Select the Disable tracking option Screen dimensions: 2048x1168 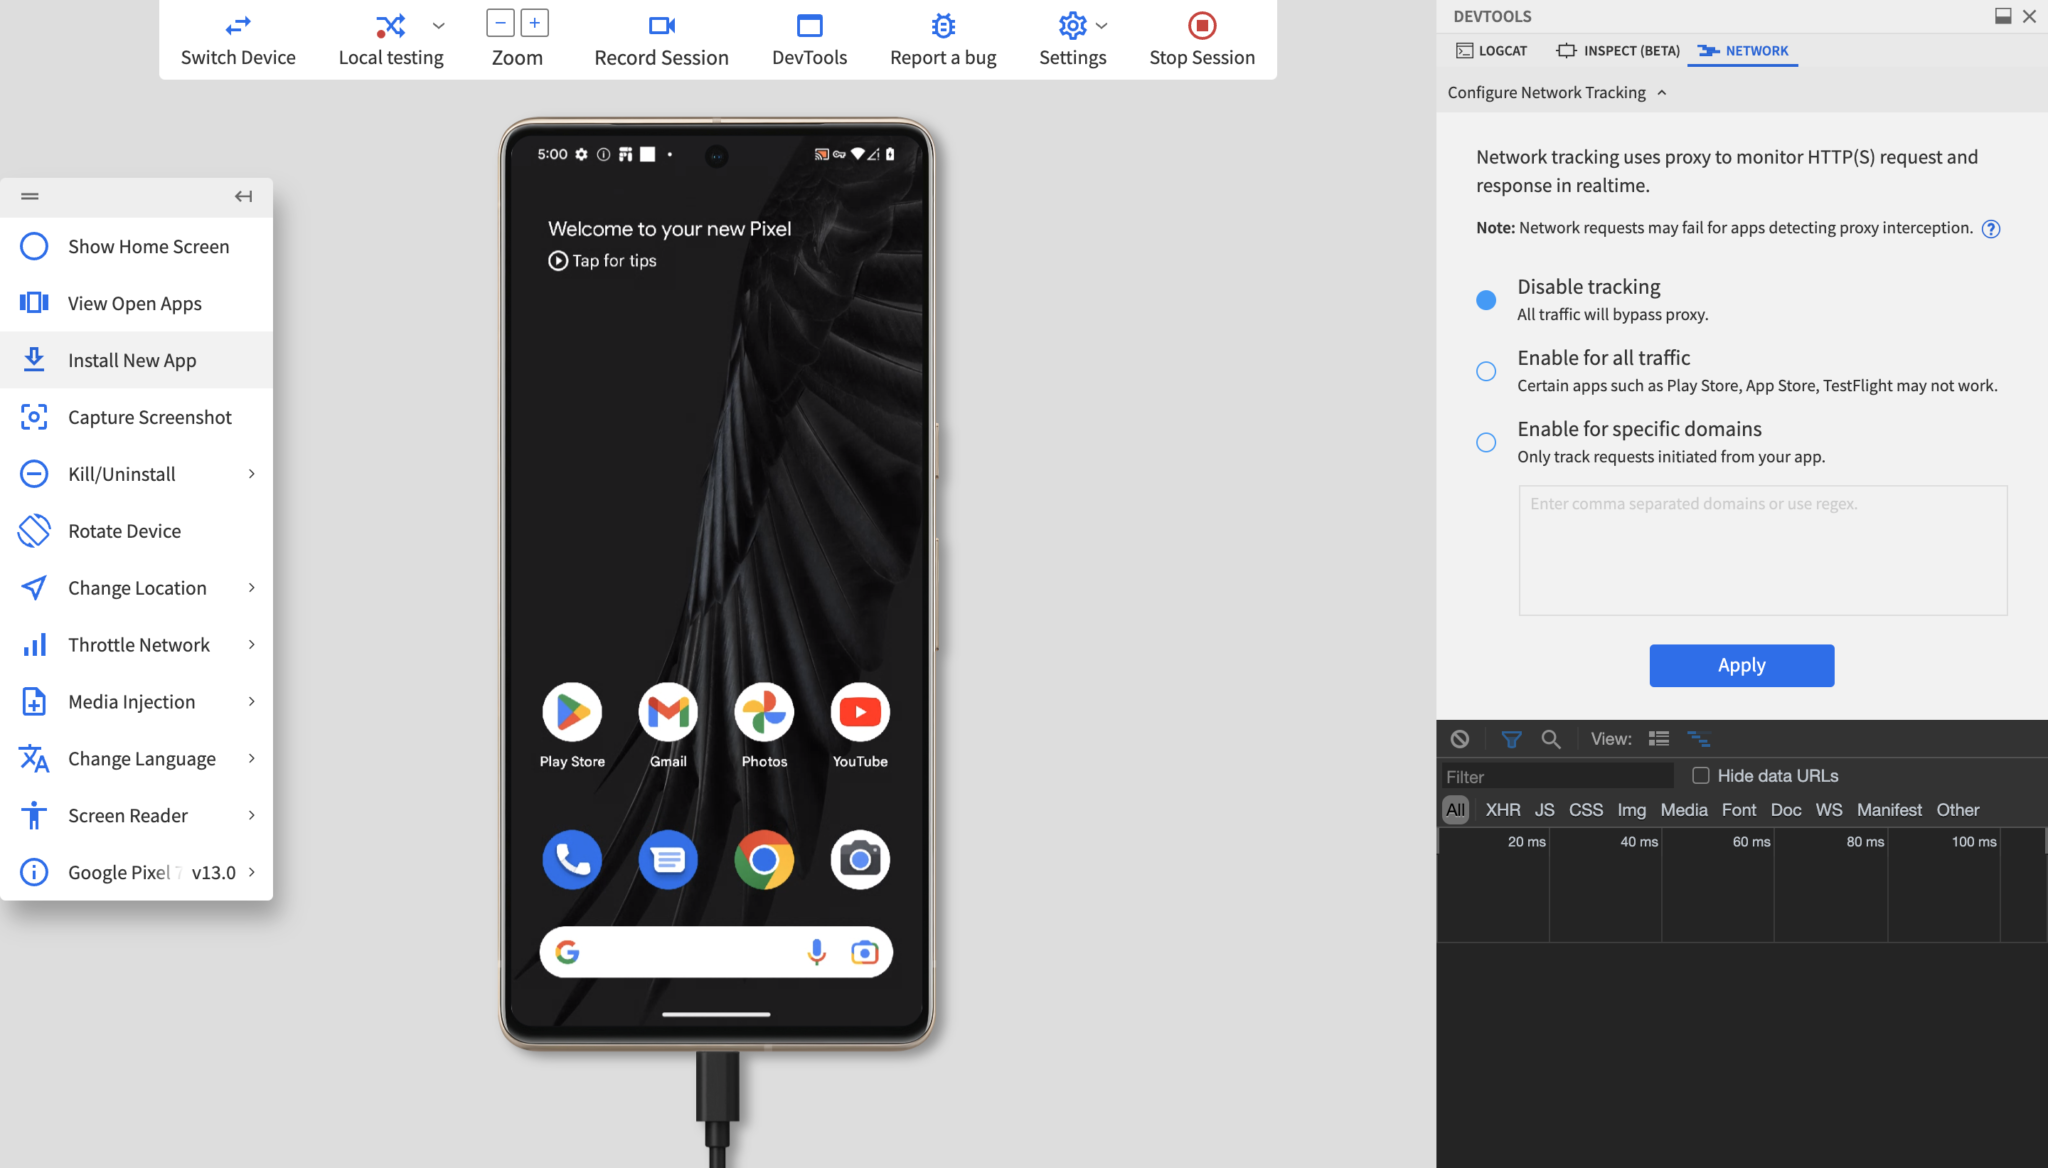[x=1486, y=299]
